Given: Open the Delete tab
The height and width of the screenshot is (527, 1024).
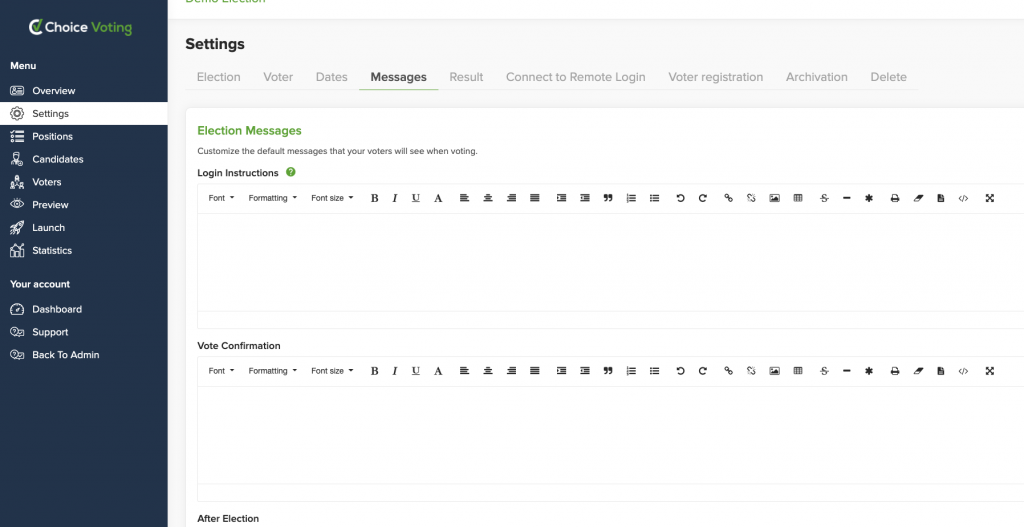Looking at the screenshot, I should (x=888, y=77).
